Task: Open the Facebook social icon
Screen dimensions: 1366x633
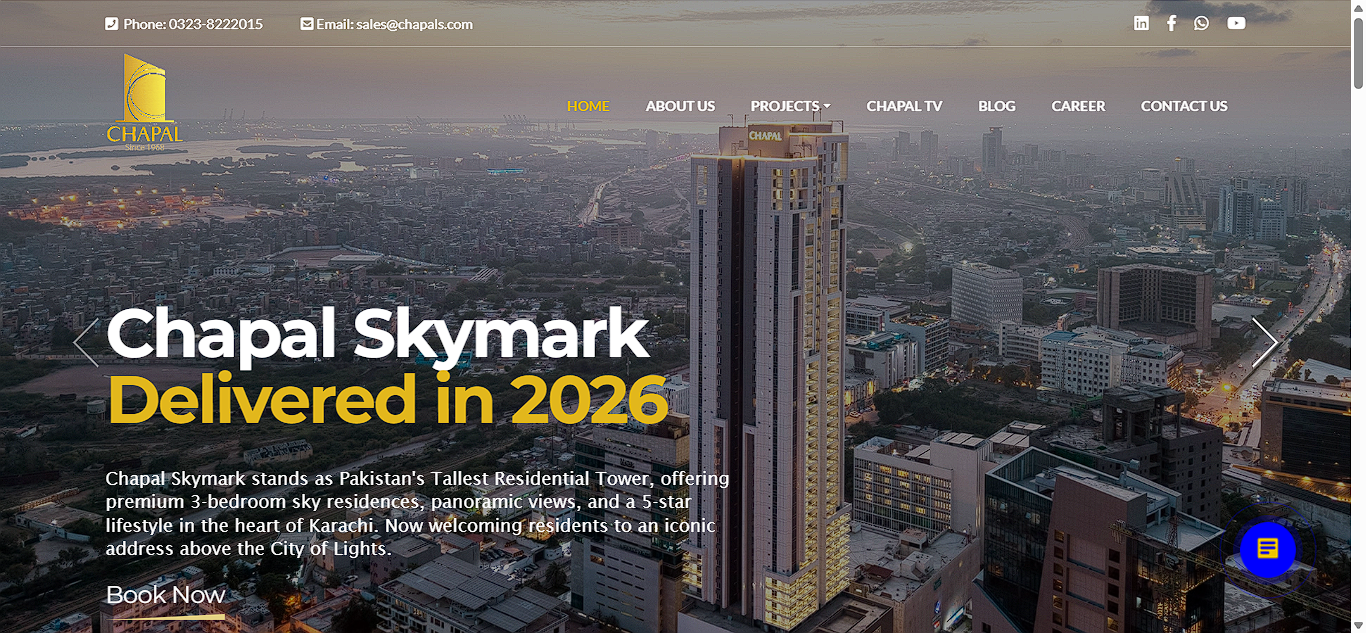Action: pyautogui.click(x=1171, y=23)
